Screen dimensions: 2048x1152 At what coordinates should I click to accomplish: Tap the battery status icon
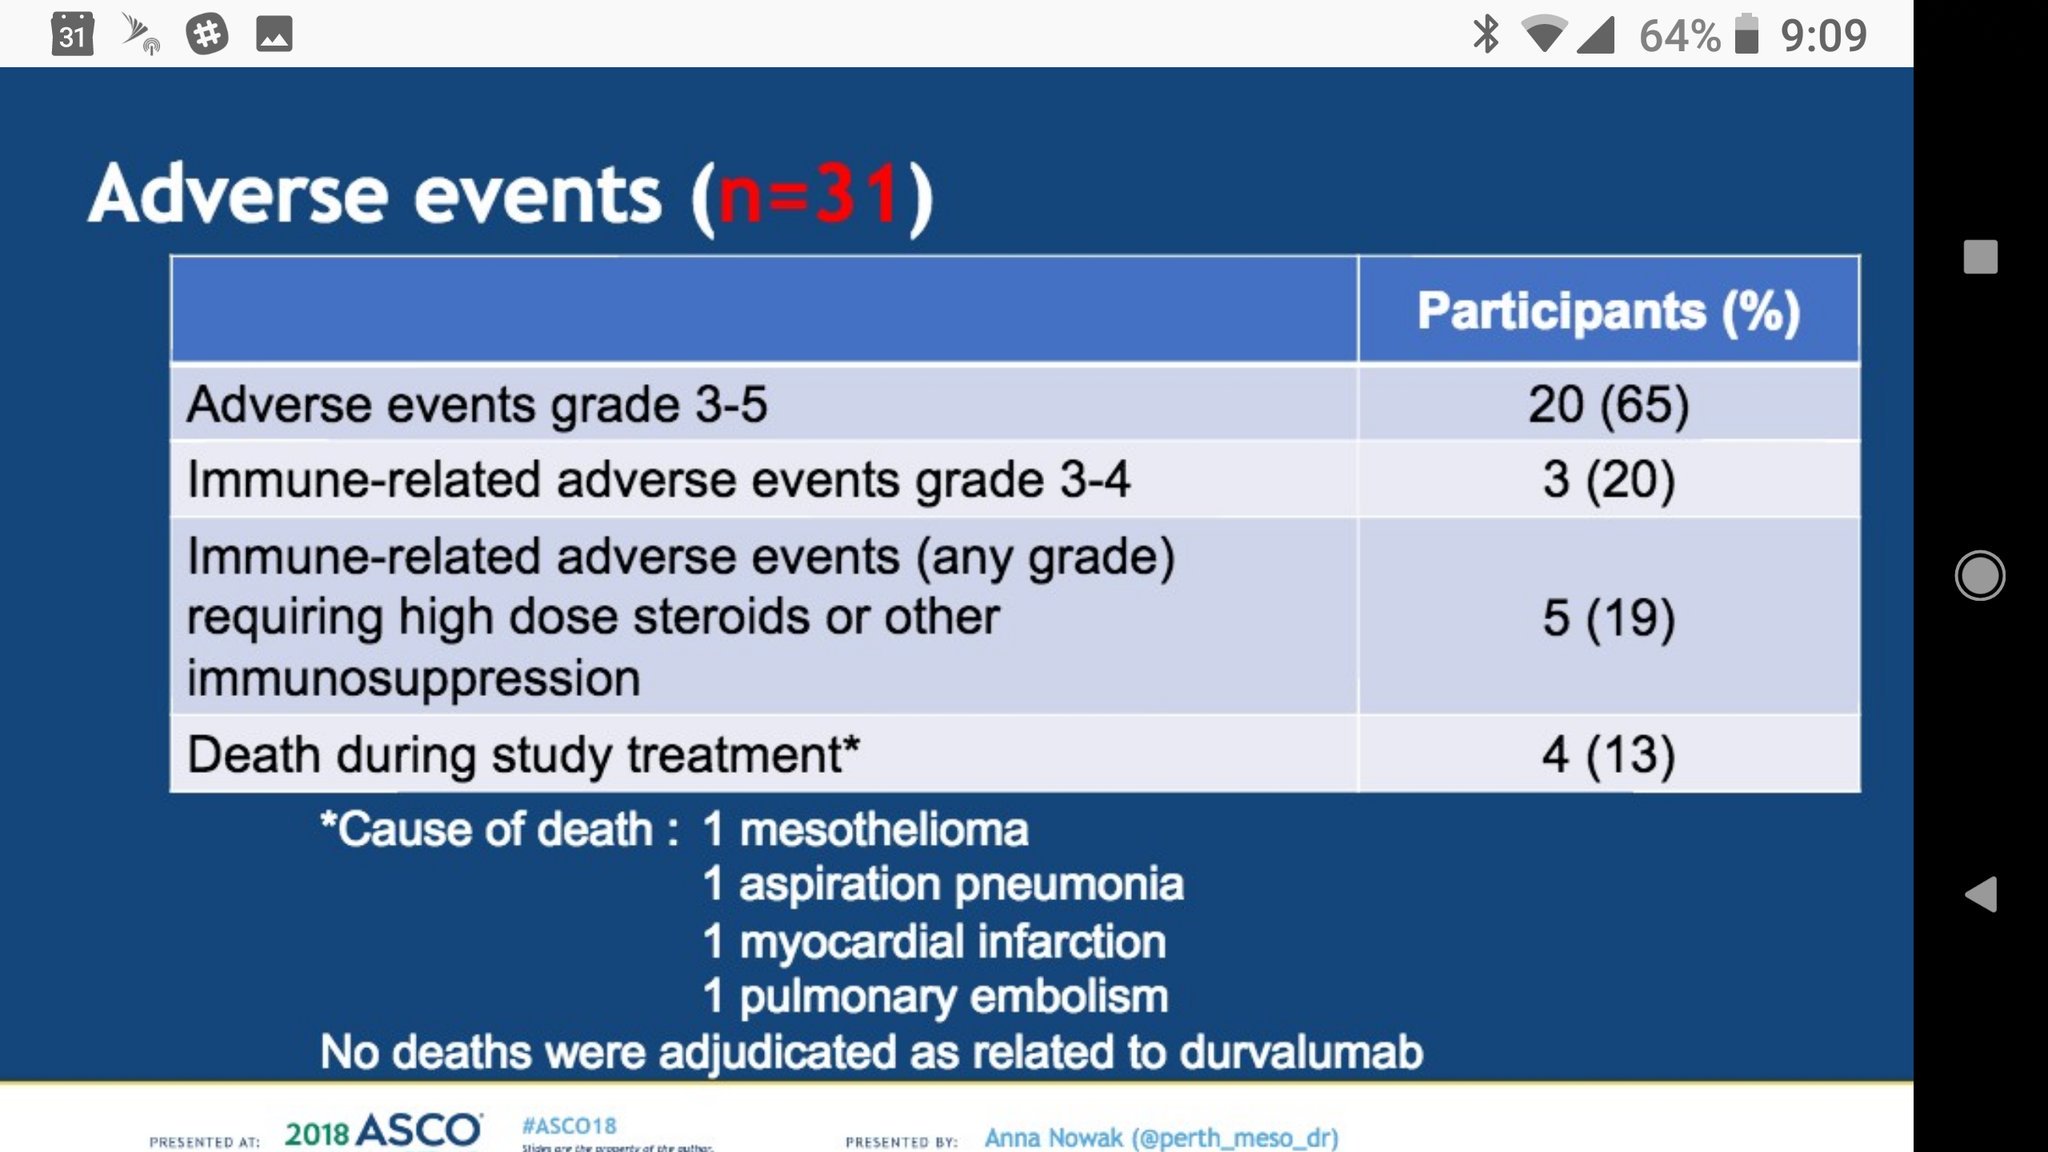(x=1746, y=34)
